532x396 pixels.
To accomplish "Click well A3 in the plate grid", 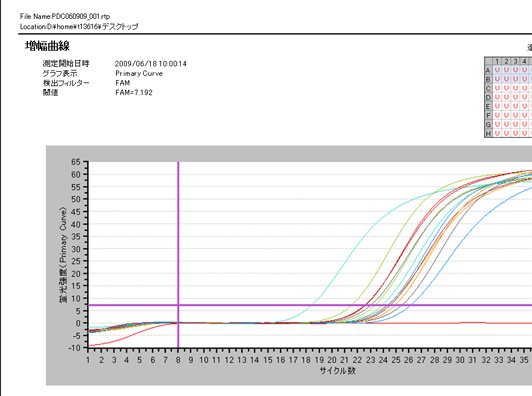I will tap(515, 70).
